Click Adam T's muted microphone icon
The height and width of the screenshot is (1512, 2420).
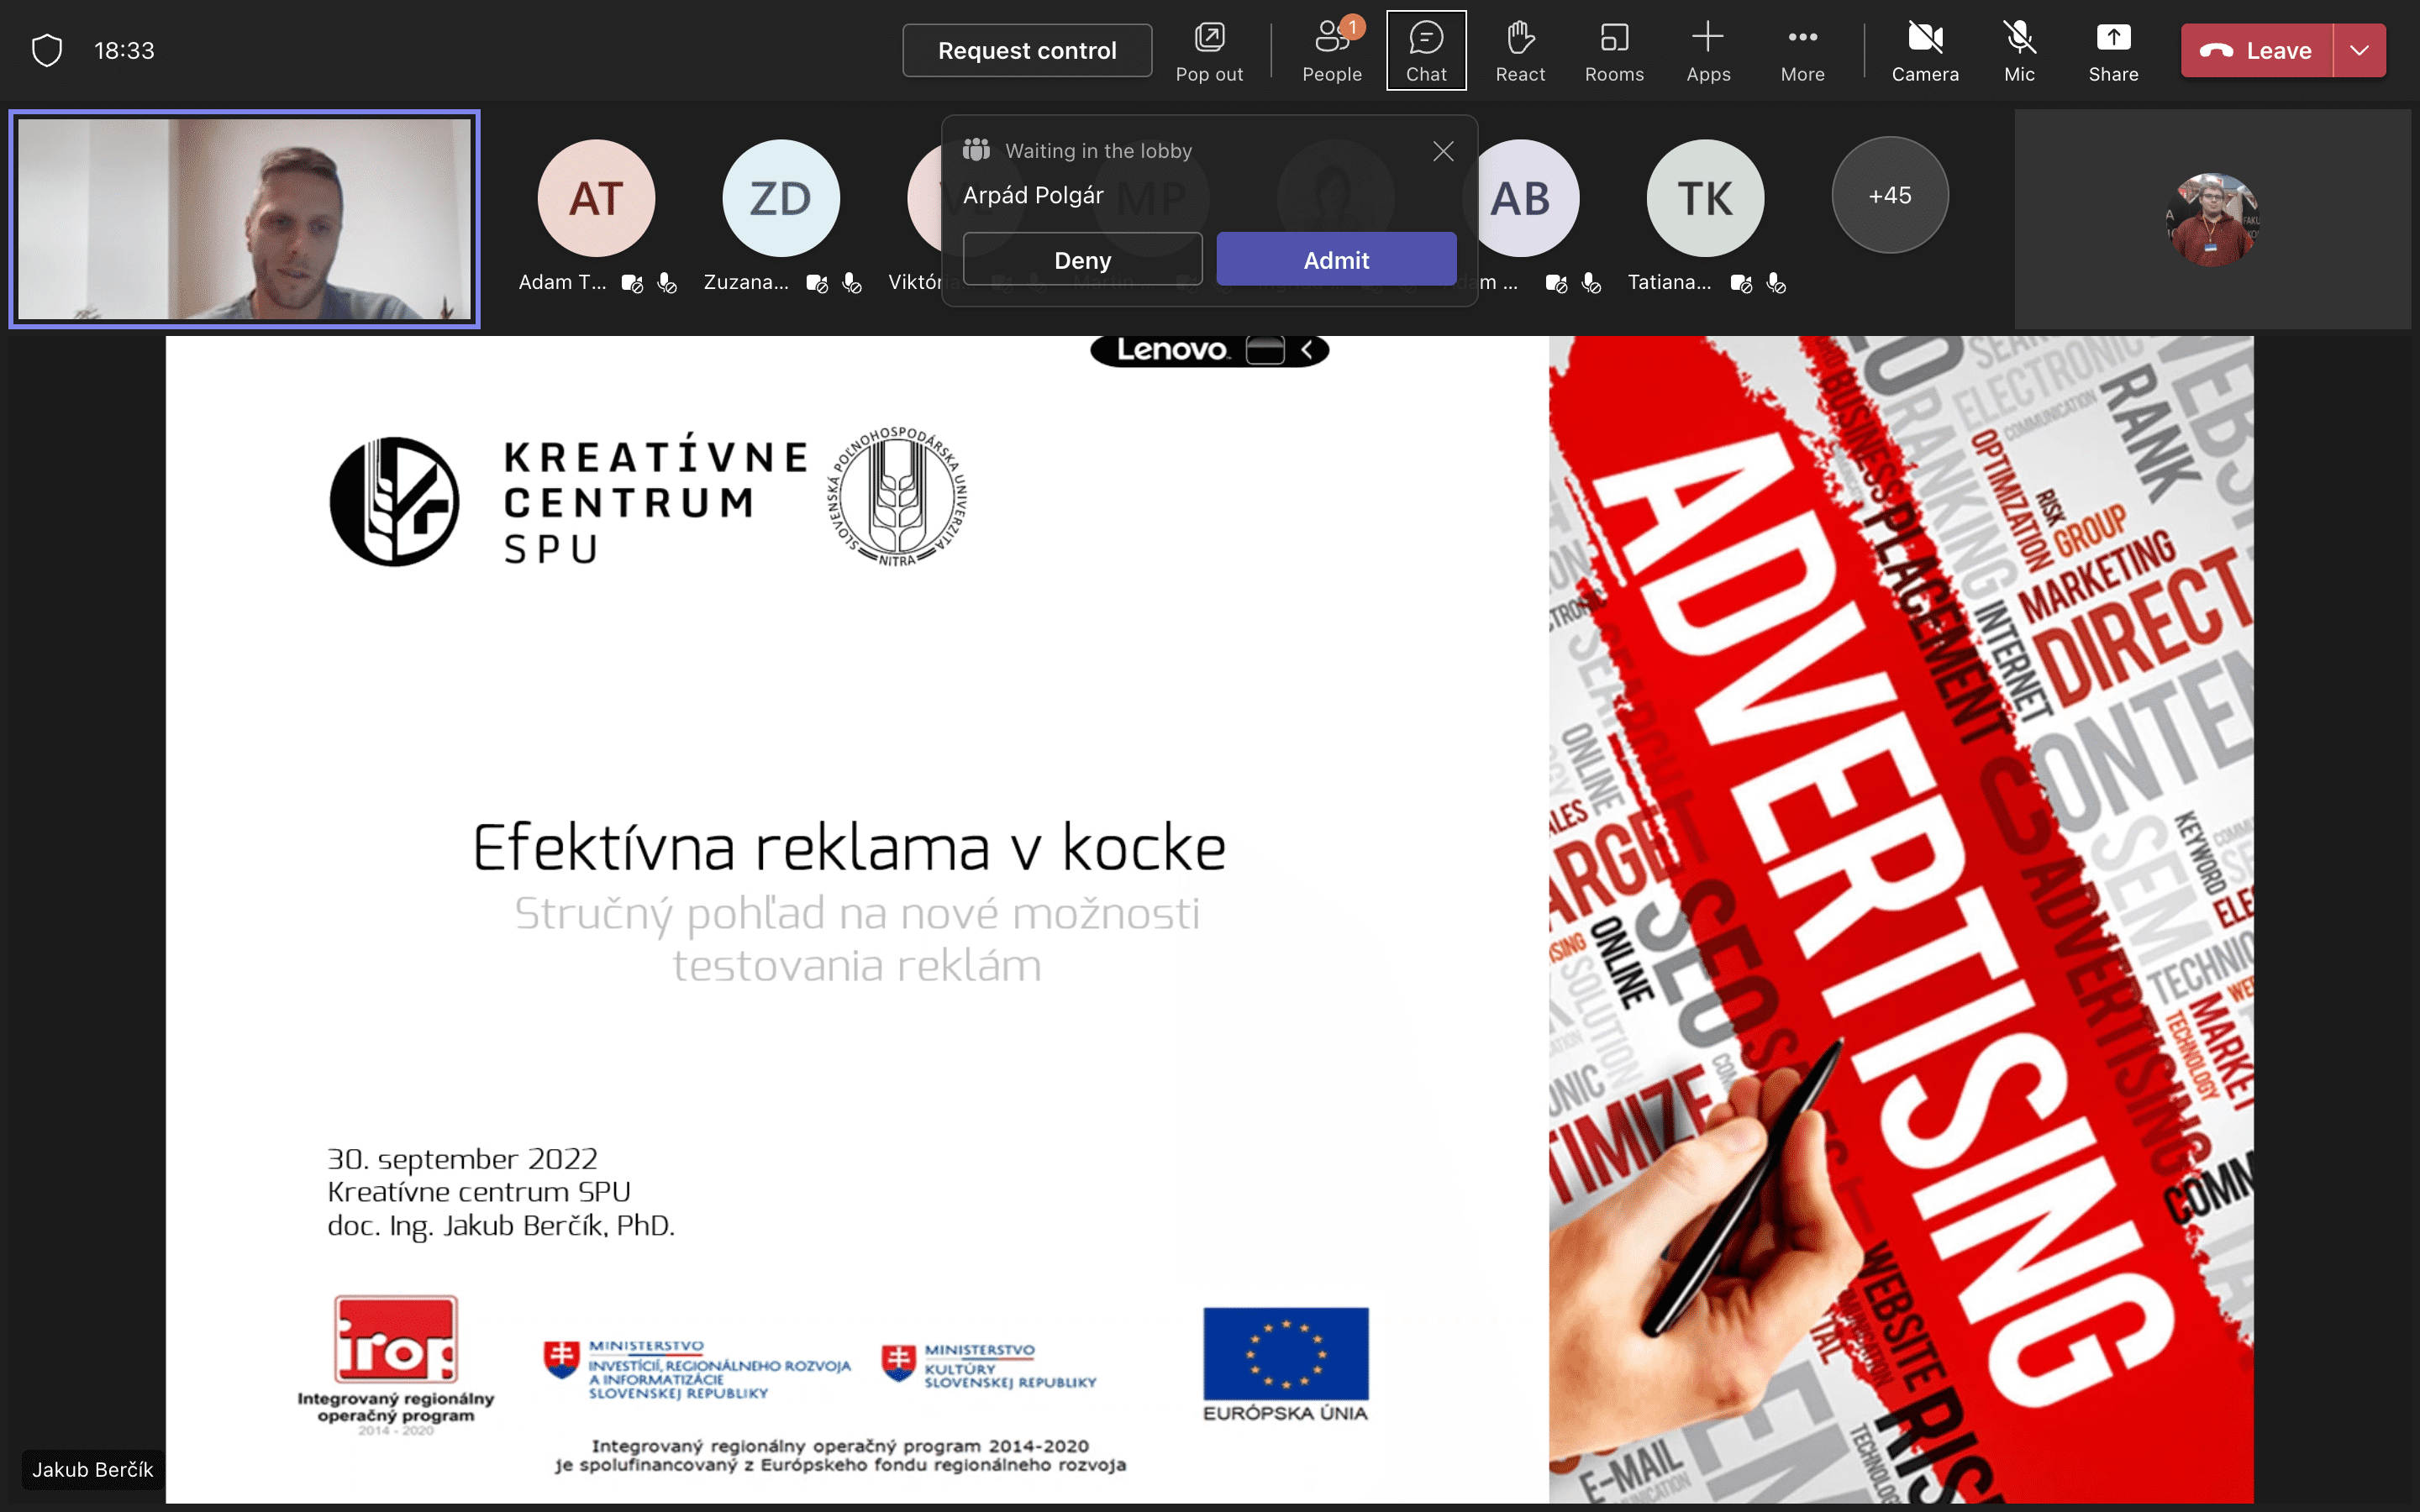667,284
